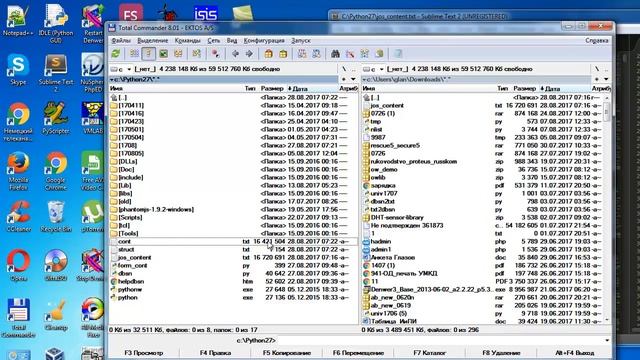Click the FTP connect toolbar icon
The width and height of the screenshot is (640, 360).
coord(302,53)
